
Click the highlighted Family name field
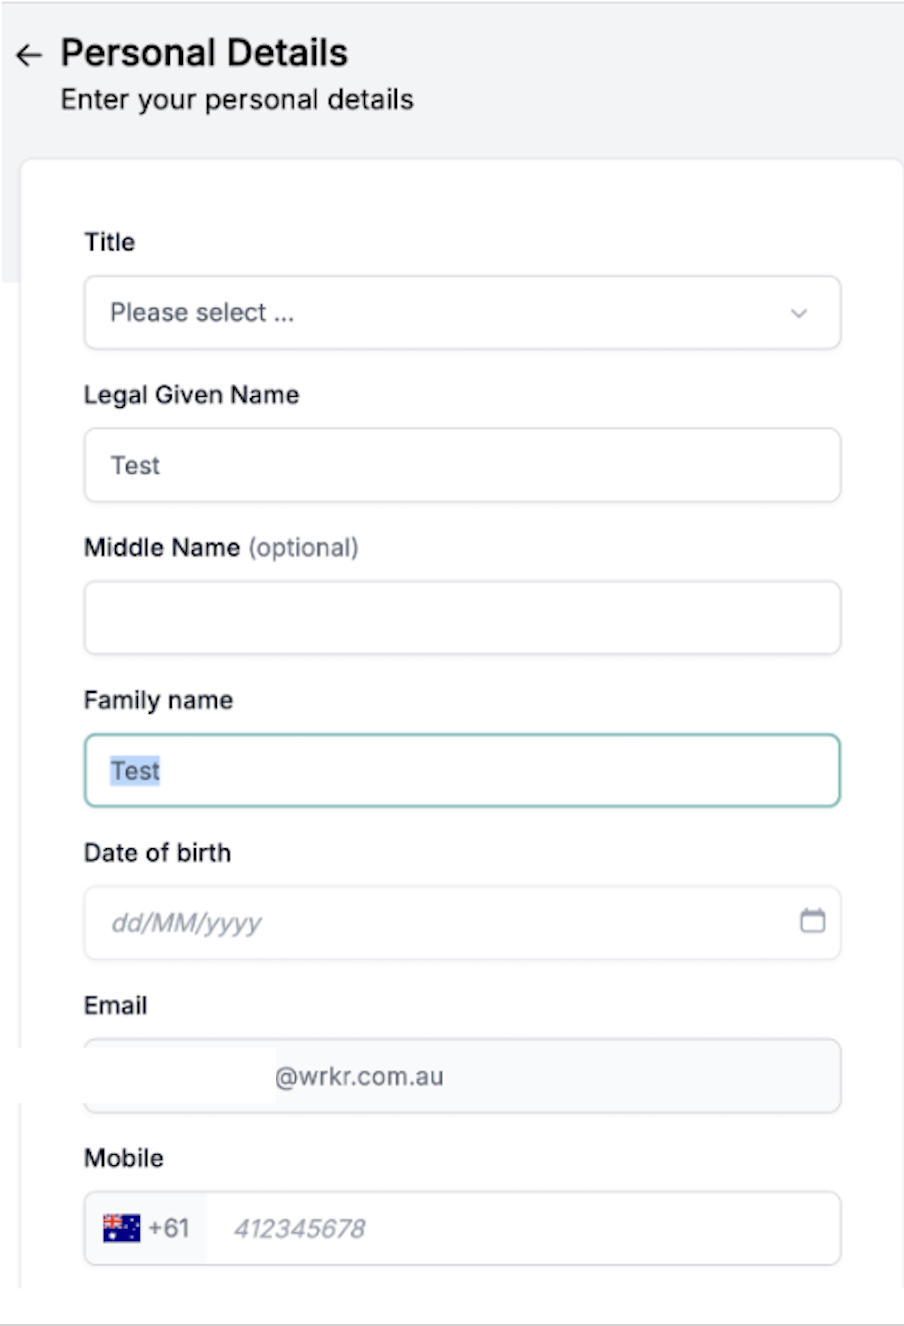pyautogui.click(x=462, y=770)
